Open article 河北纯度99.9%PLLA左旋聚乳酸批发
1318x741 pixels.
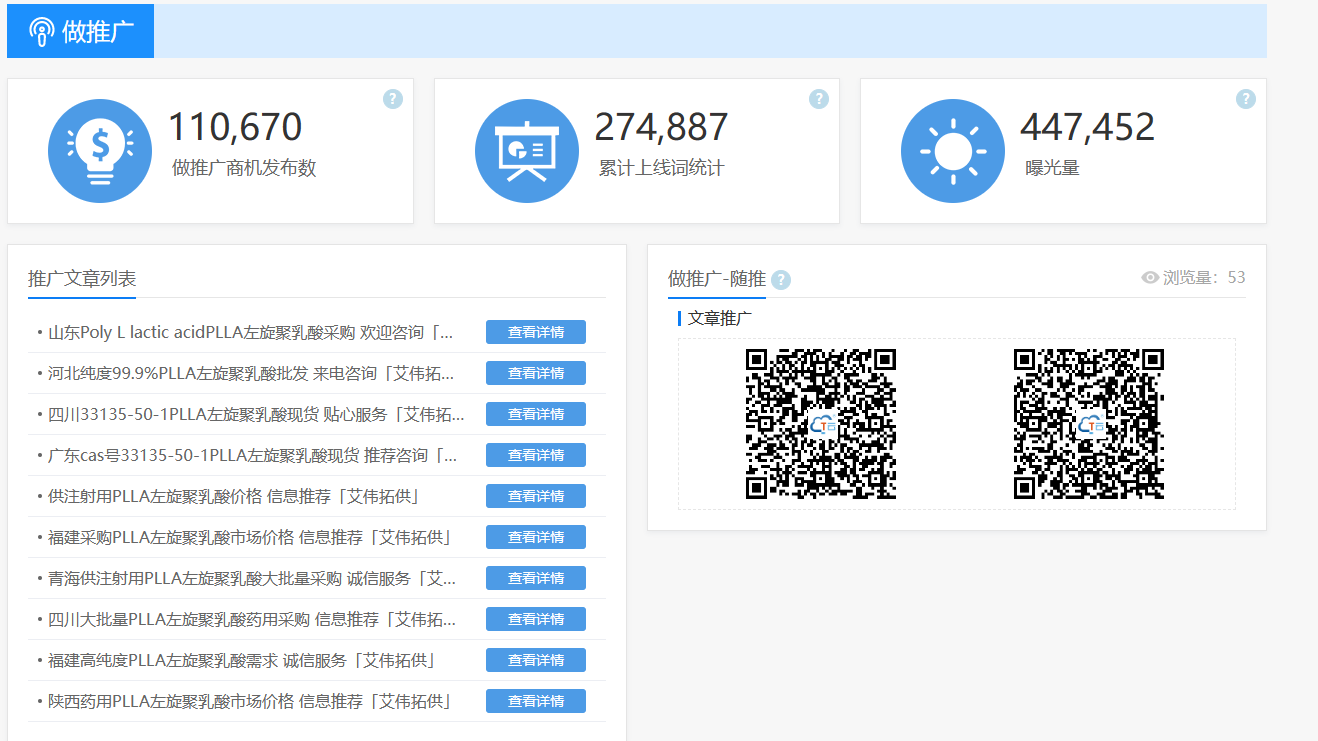point(252,373)
